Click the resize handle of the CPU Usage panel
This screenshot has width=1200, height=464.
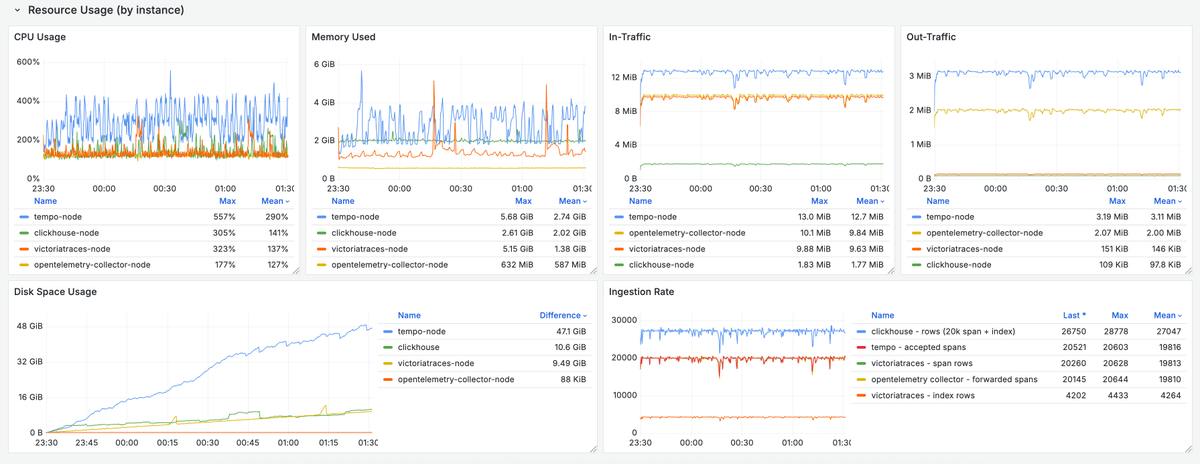tap(296, 271)
